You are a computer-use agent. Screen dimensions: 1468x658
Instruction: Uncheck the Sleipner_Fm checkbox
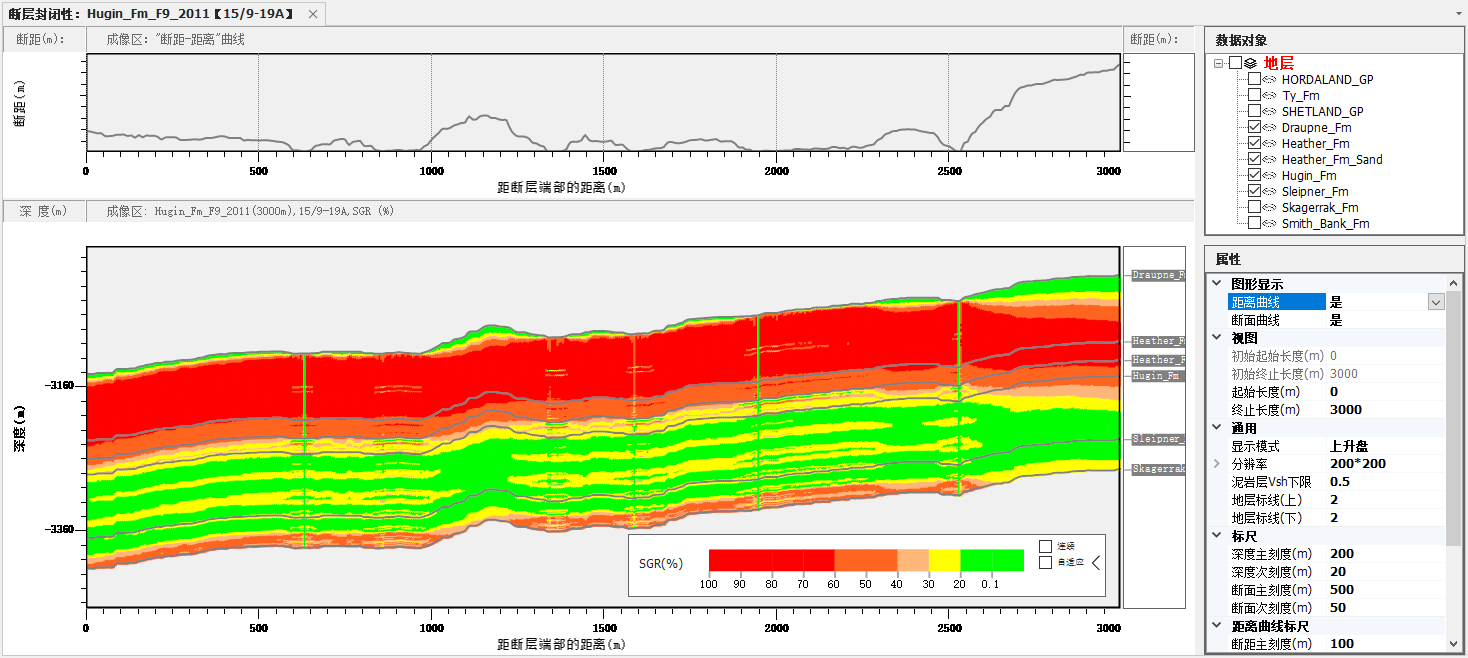(1254, 191)
